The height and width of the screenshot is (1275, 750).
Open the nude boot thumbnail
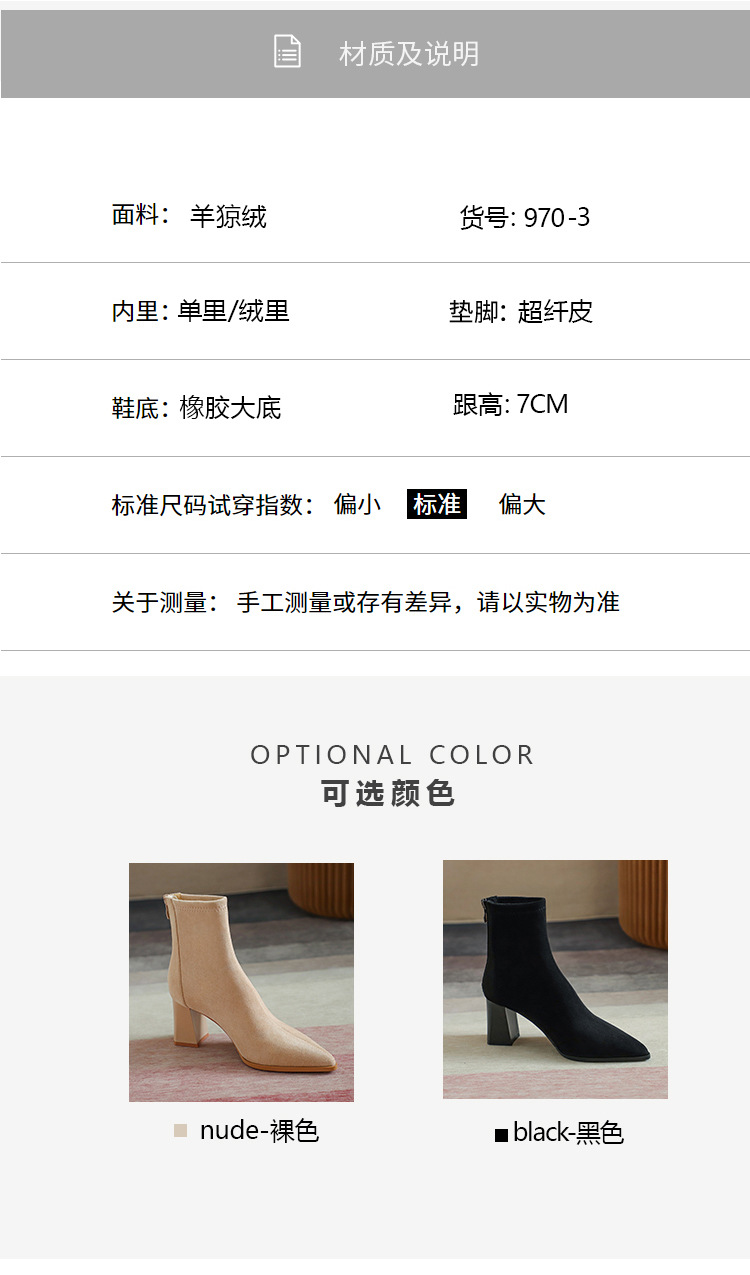(241, 982)
